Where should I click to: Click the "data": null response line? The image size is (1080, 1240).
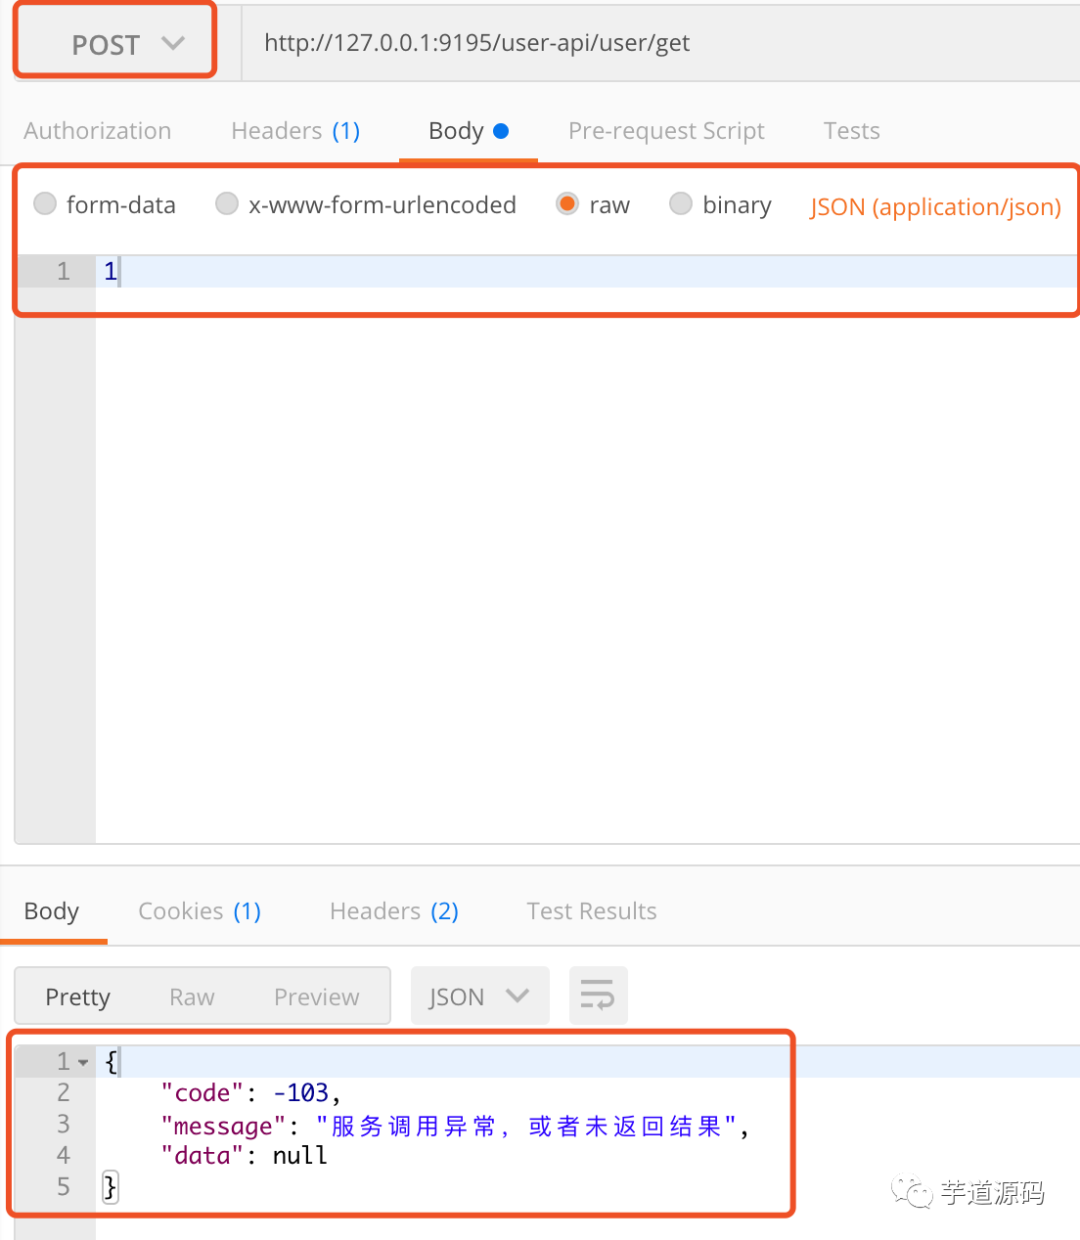tap(244, 1156)
